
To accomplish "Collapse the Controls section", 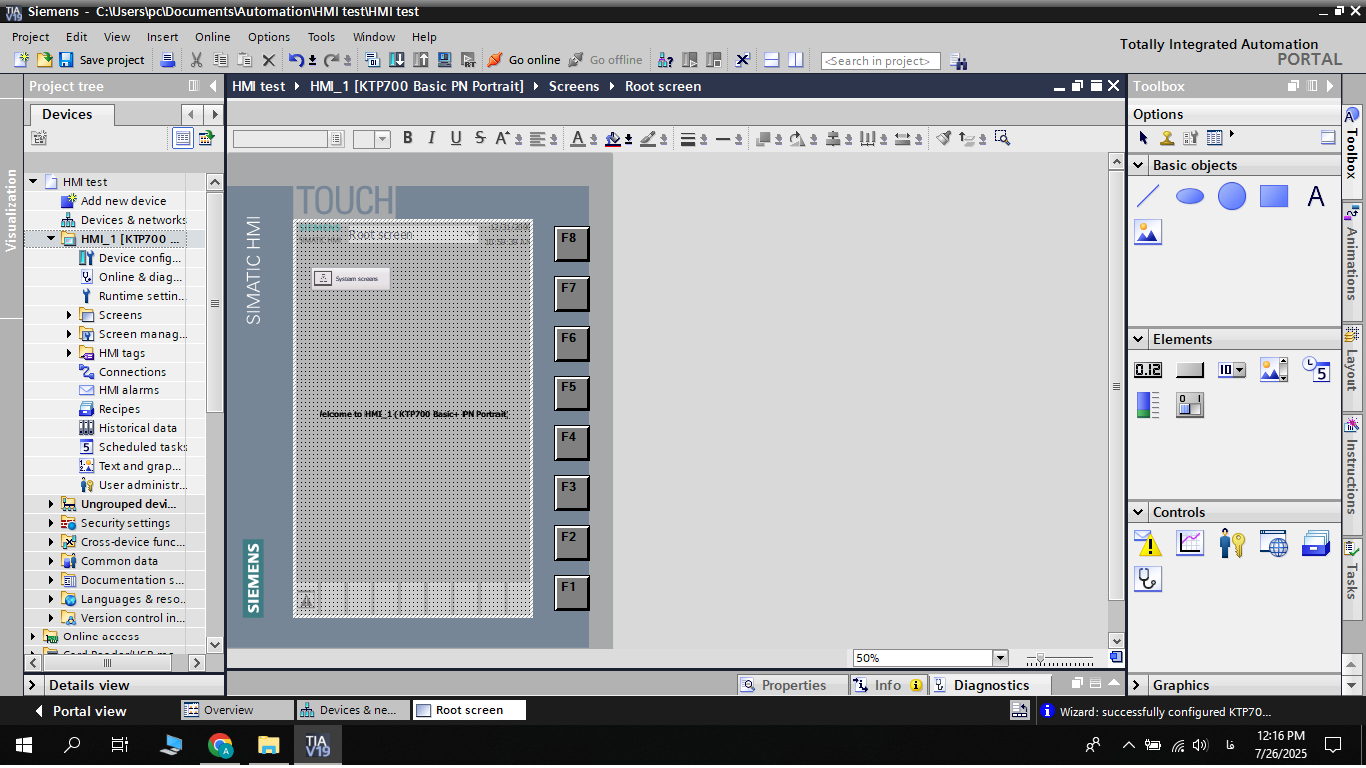I will (1138, 512).
